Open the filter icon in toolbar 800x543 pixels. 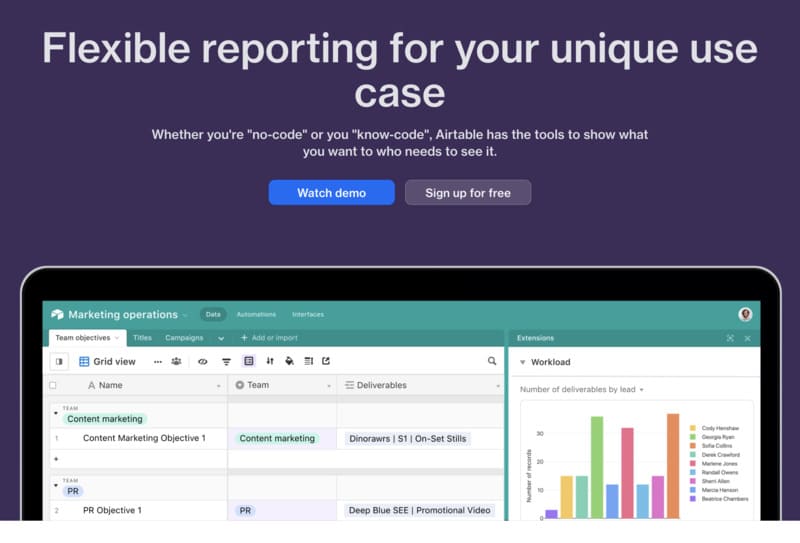coord(227,361)
